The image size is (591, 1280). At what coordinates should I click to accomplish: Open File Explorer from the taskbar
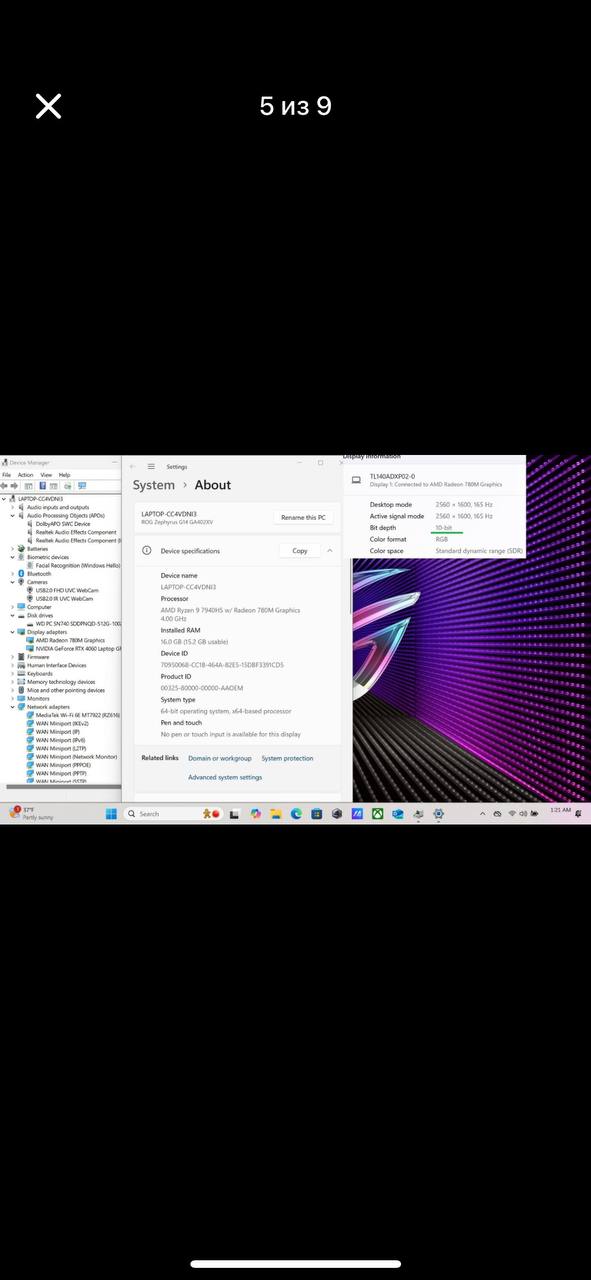(277, 814)
